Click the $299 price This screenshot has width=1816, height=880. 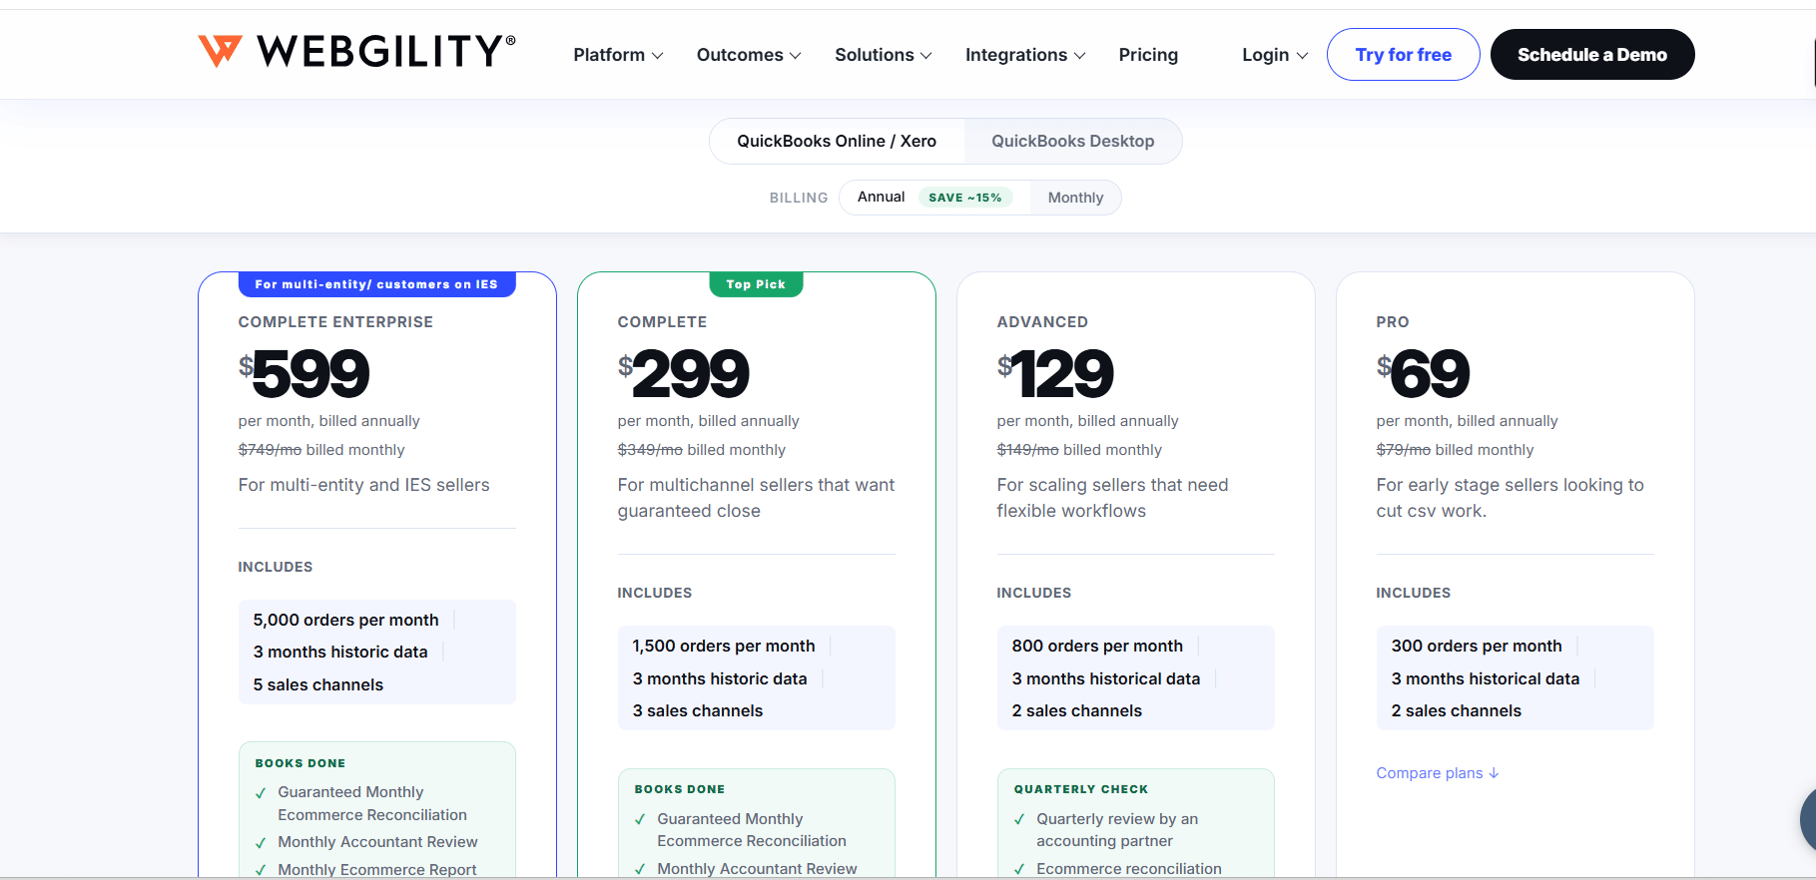[683, 373]
